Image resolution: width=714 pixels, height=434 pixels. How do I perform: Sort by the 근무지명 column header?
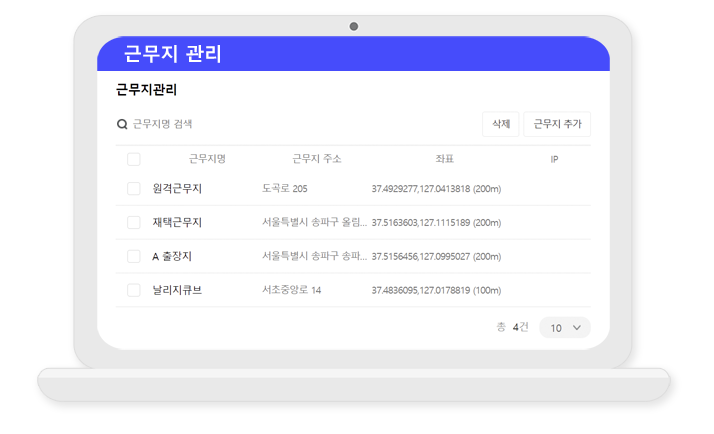point(207,159)
